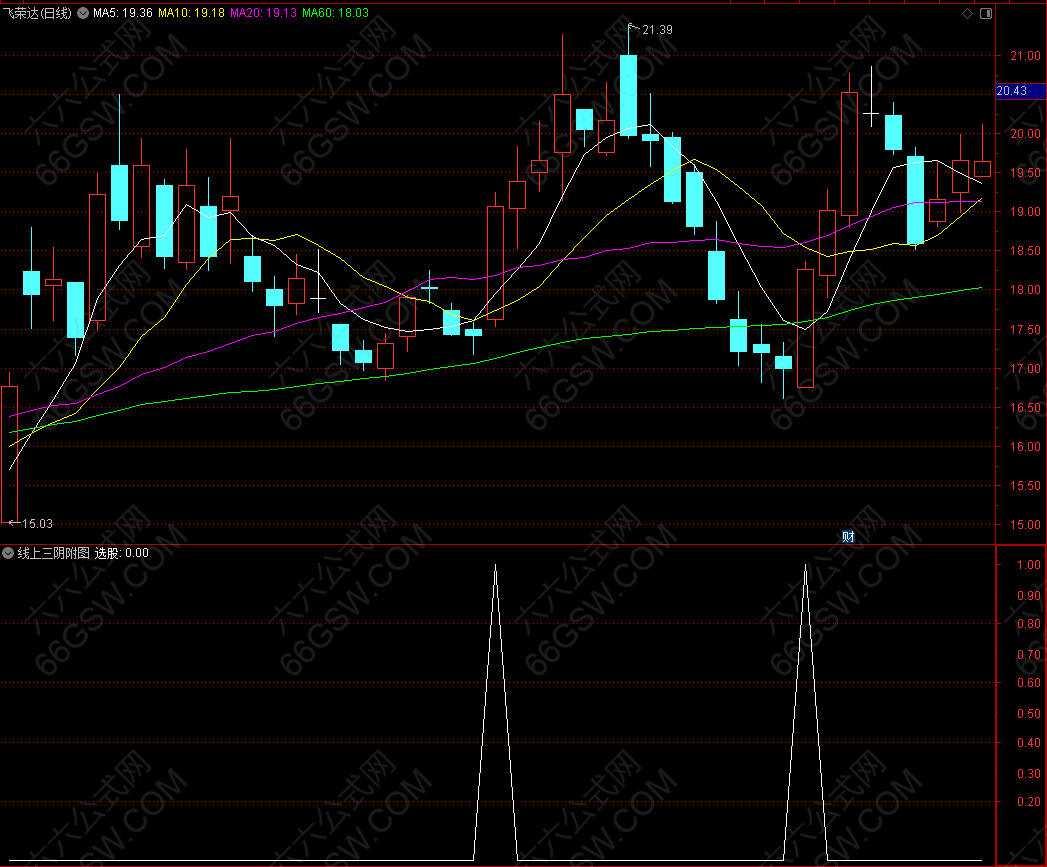
Task: Click the second signal spike peak in sub-chart
Action: 805,566
